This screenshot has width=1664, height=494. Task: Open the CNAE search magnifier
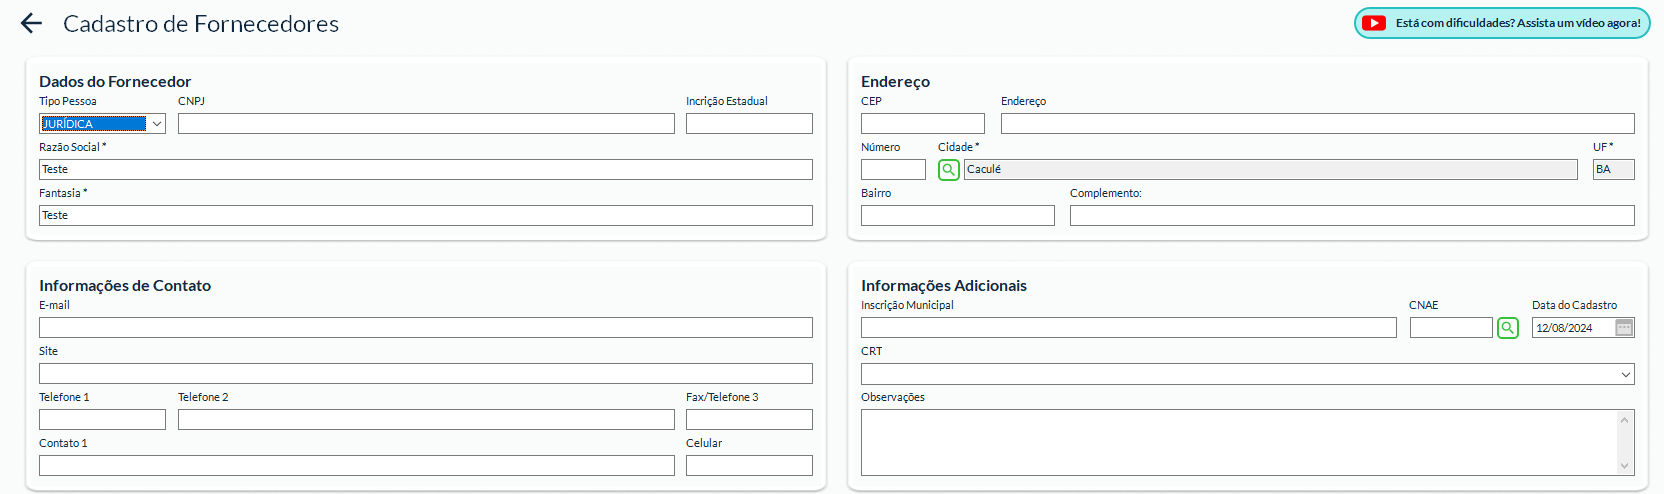point(1507,328)
